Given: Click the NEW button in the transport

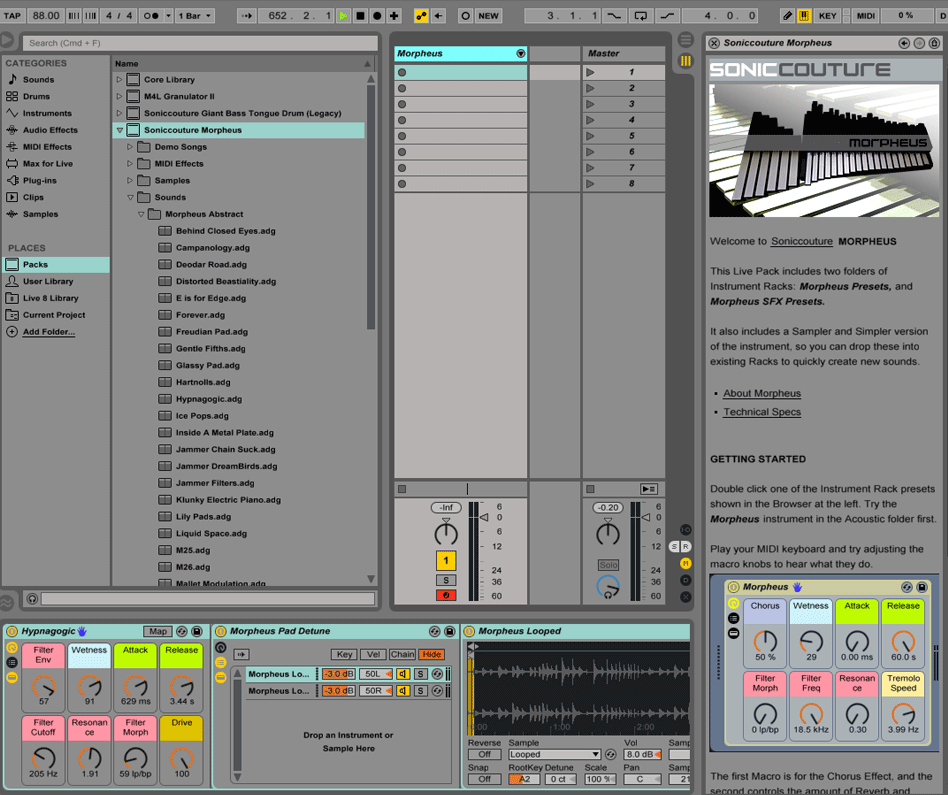Looking at the screenshot, I should pos(488,16).
